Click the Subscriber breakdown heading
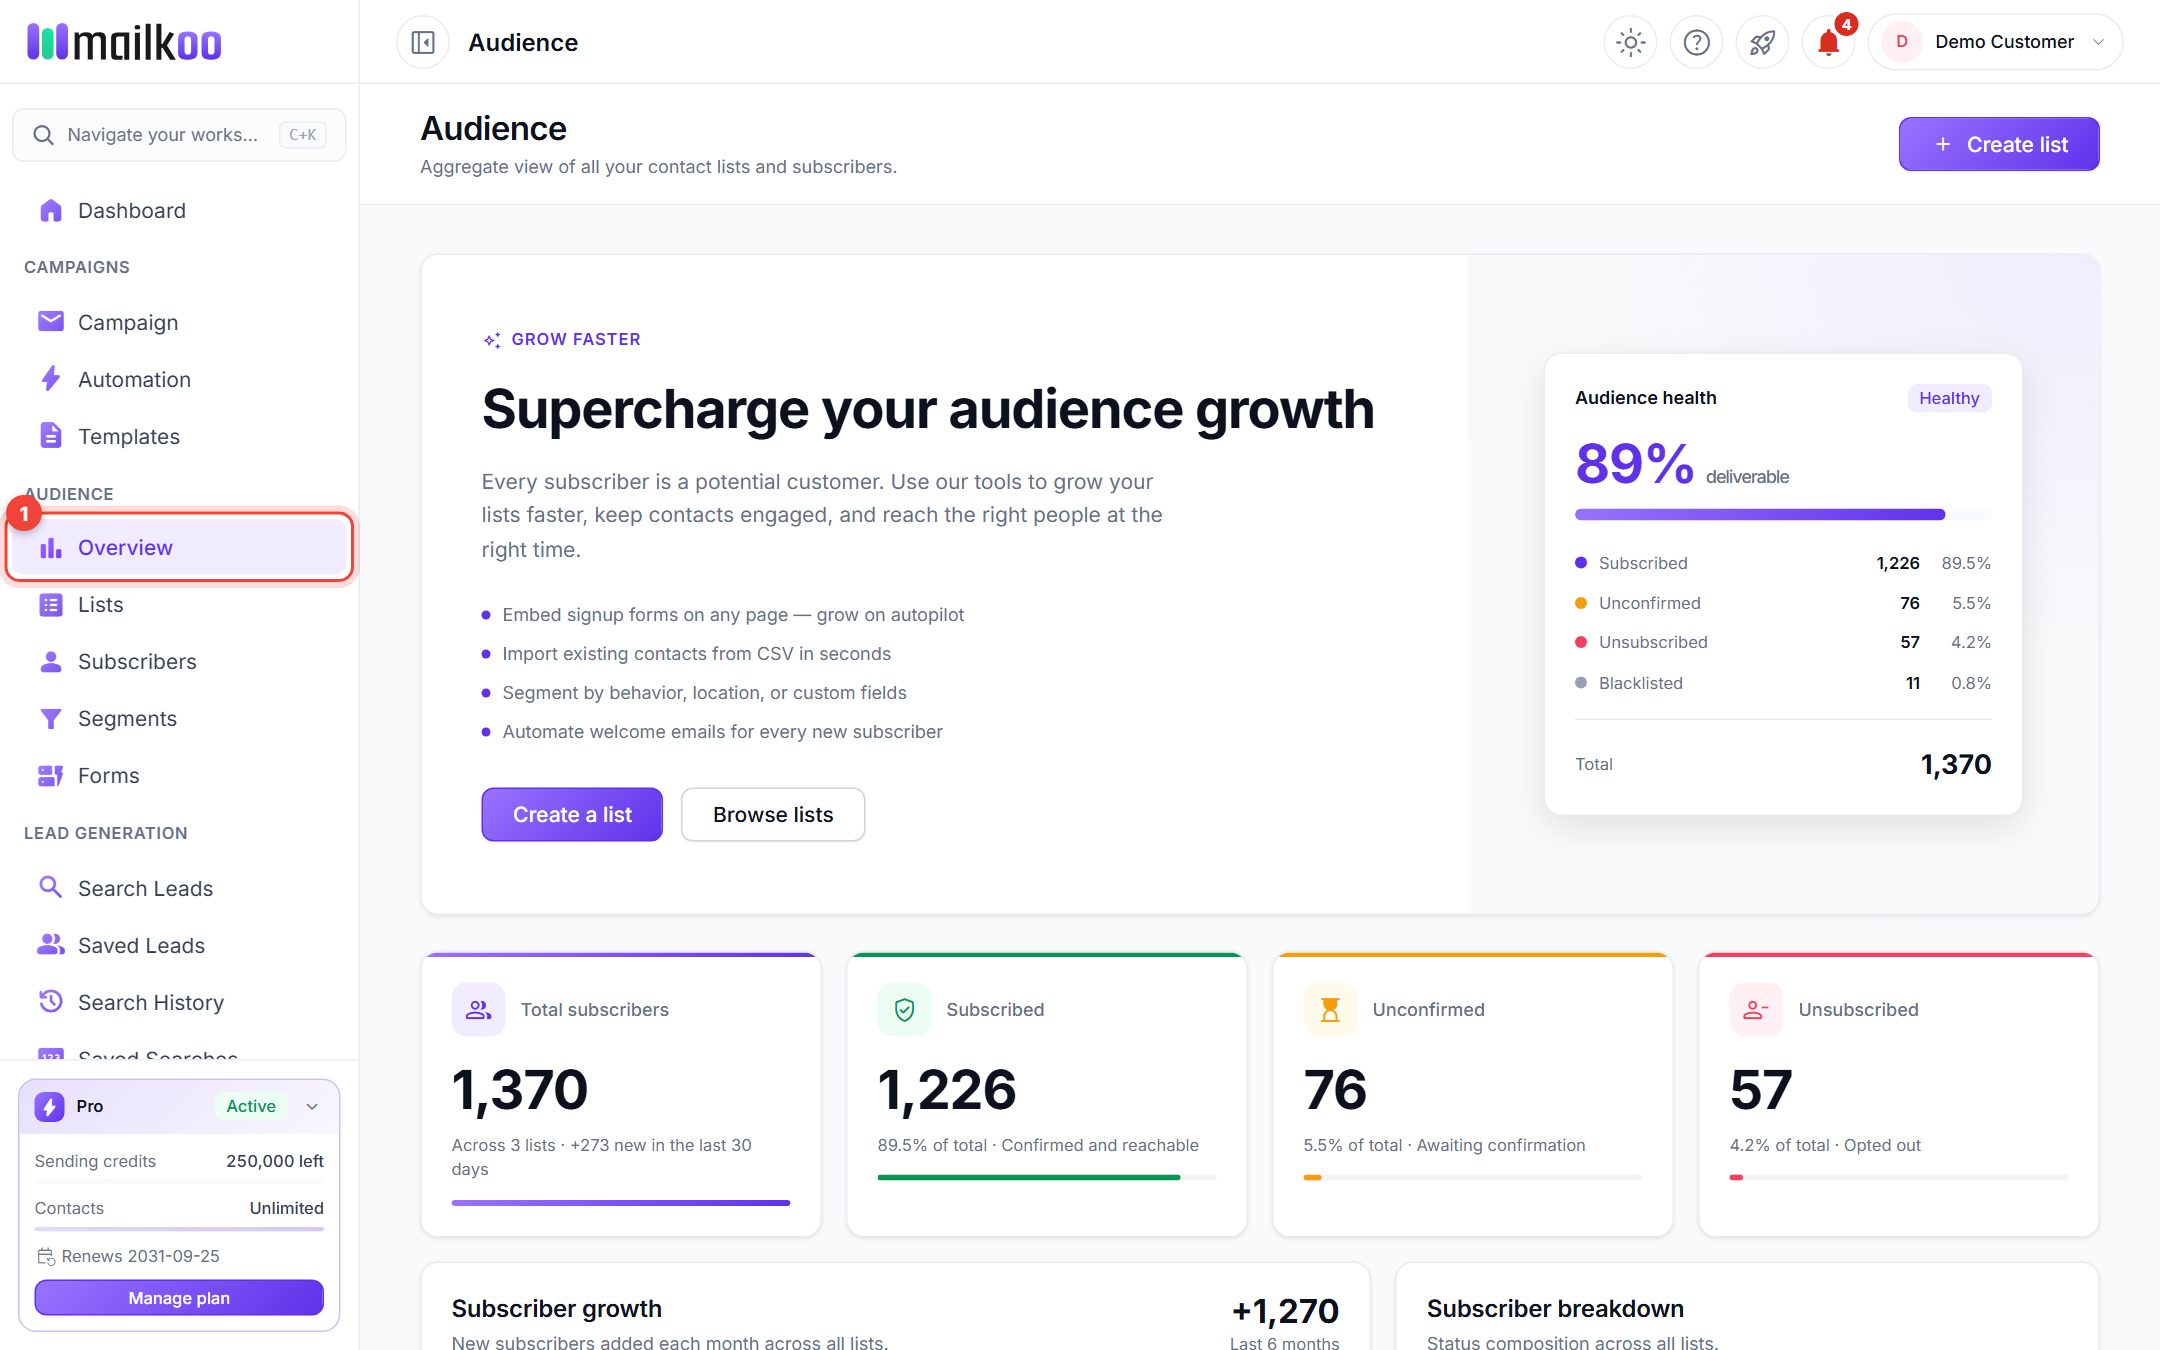 click(1555, 1308)
